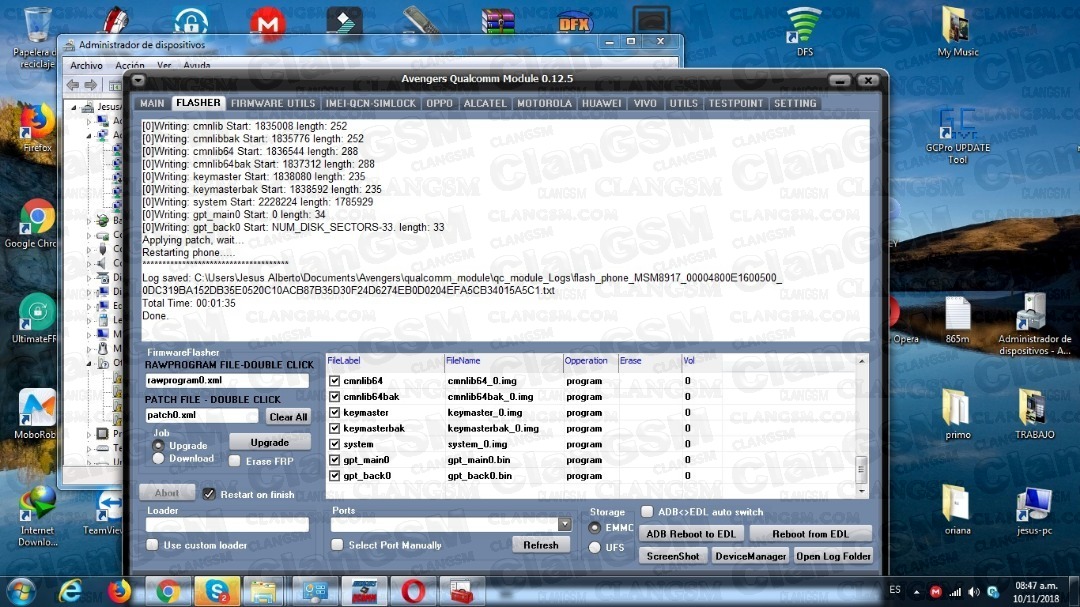Open Google Chrome desktop shortcut
1080x607 pixels.
(x=36, y=224)
